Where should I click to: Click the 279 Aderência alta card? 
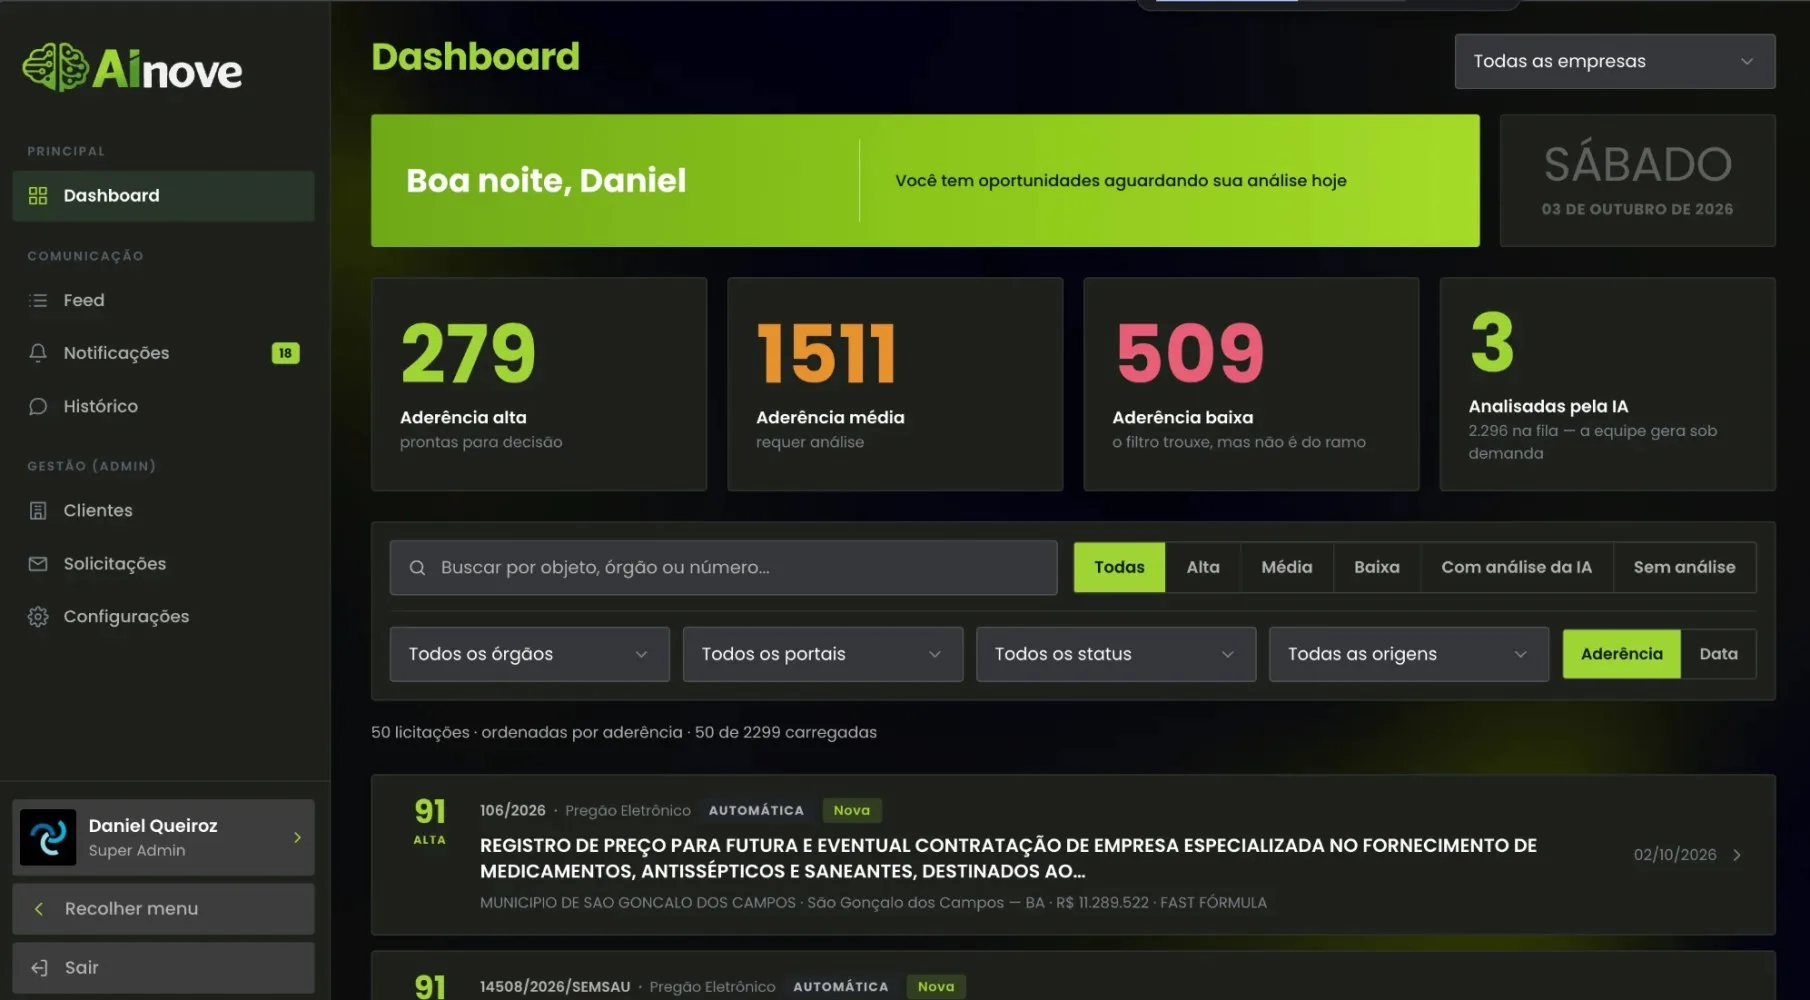pyautogui.click(x=539, y=384)
